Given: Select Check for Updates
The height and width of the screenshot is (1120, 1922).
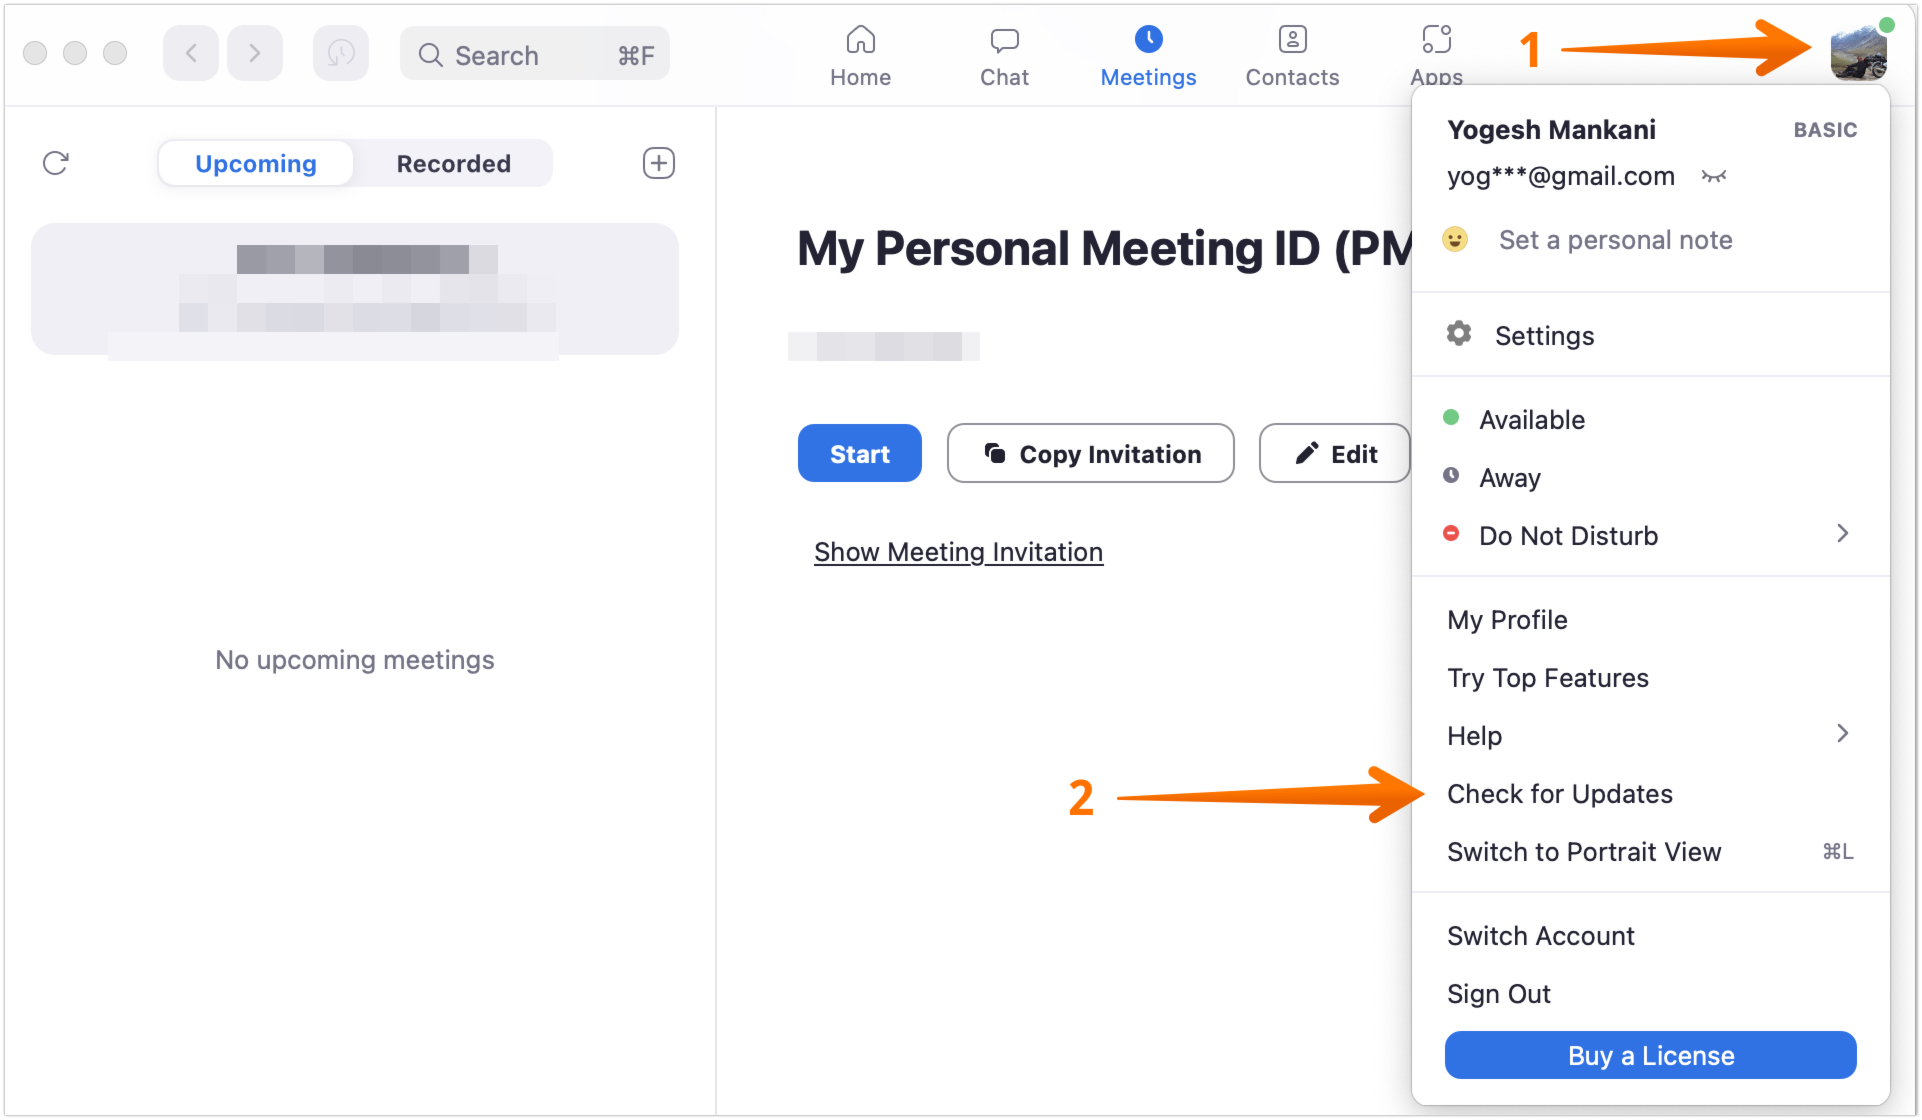Looking at the screenshot, I should tap(1559, 794).
